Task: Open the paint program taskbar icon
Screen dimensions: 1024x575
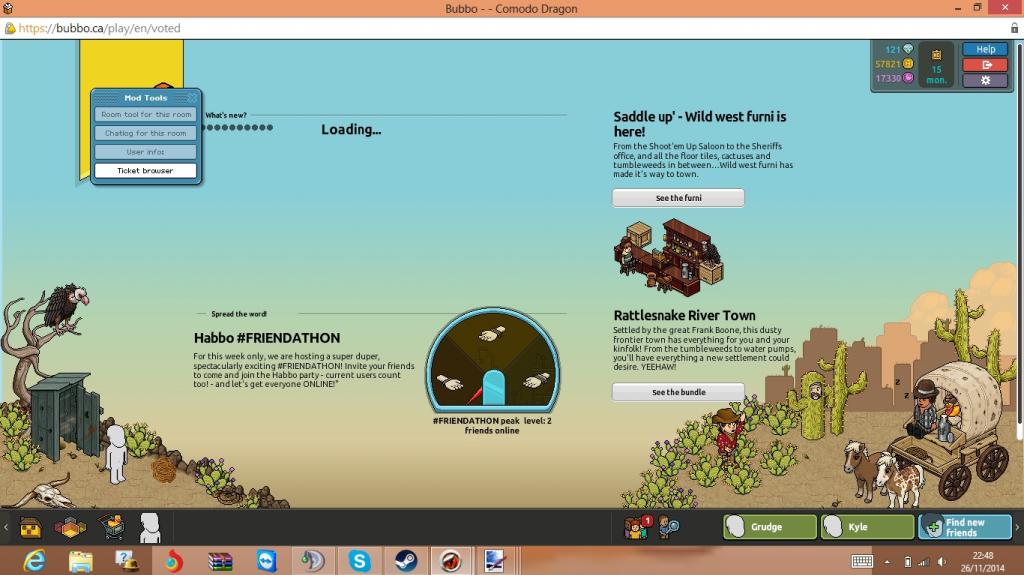Action: [x=494, y=561]
